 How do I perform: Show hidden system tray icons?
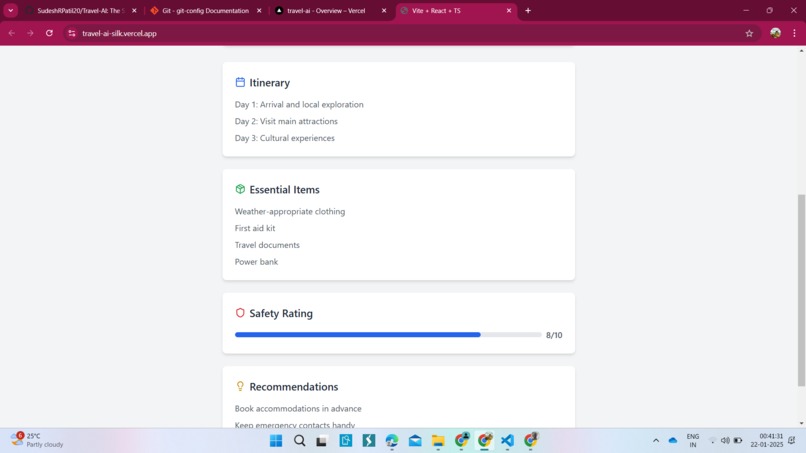click(x=656, y=440)
